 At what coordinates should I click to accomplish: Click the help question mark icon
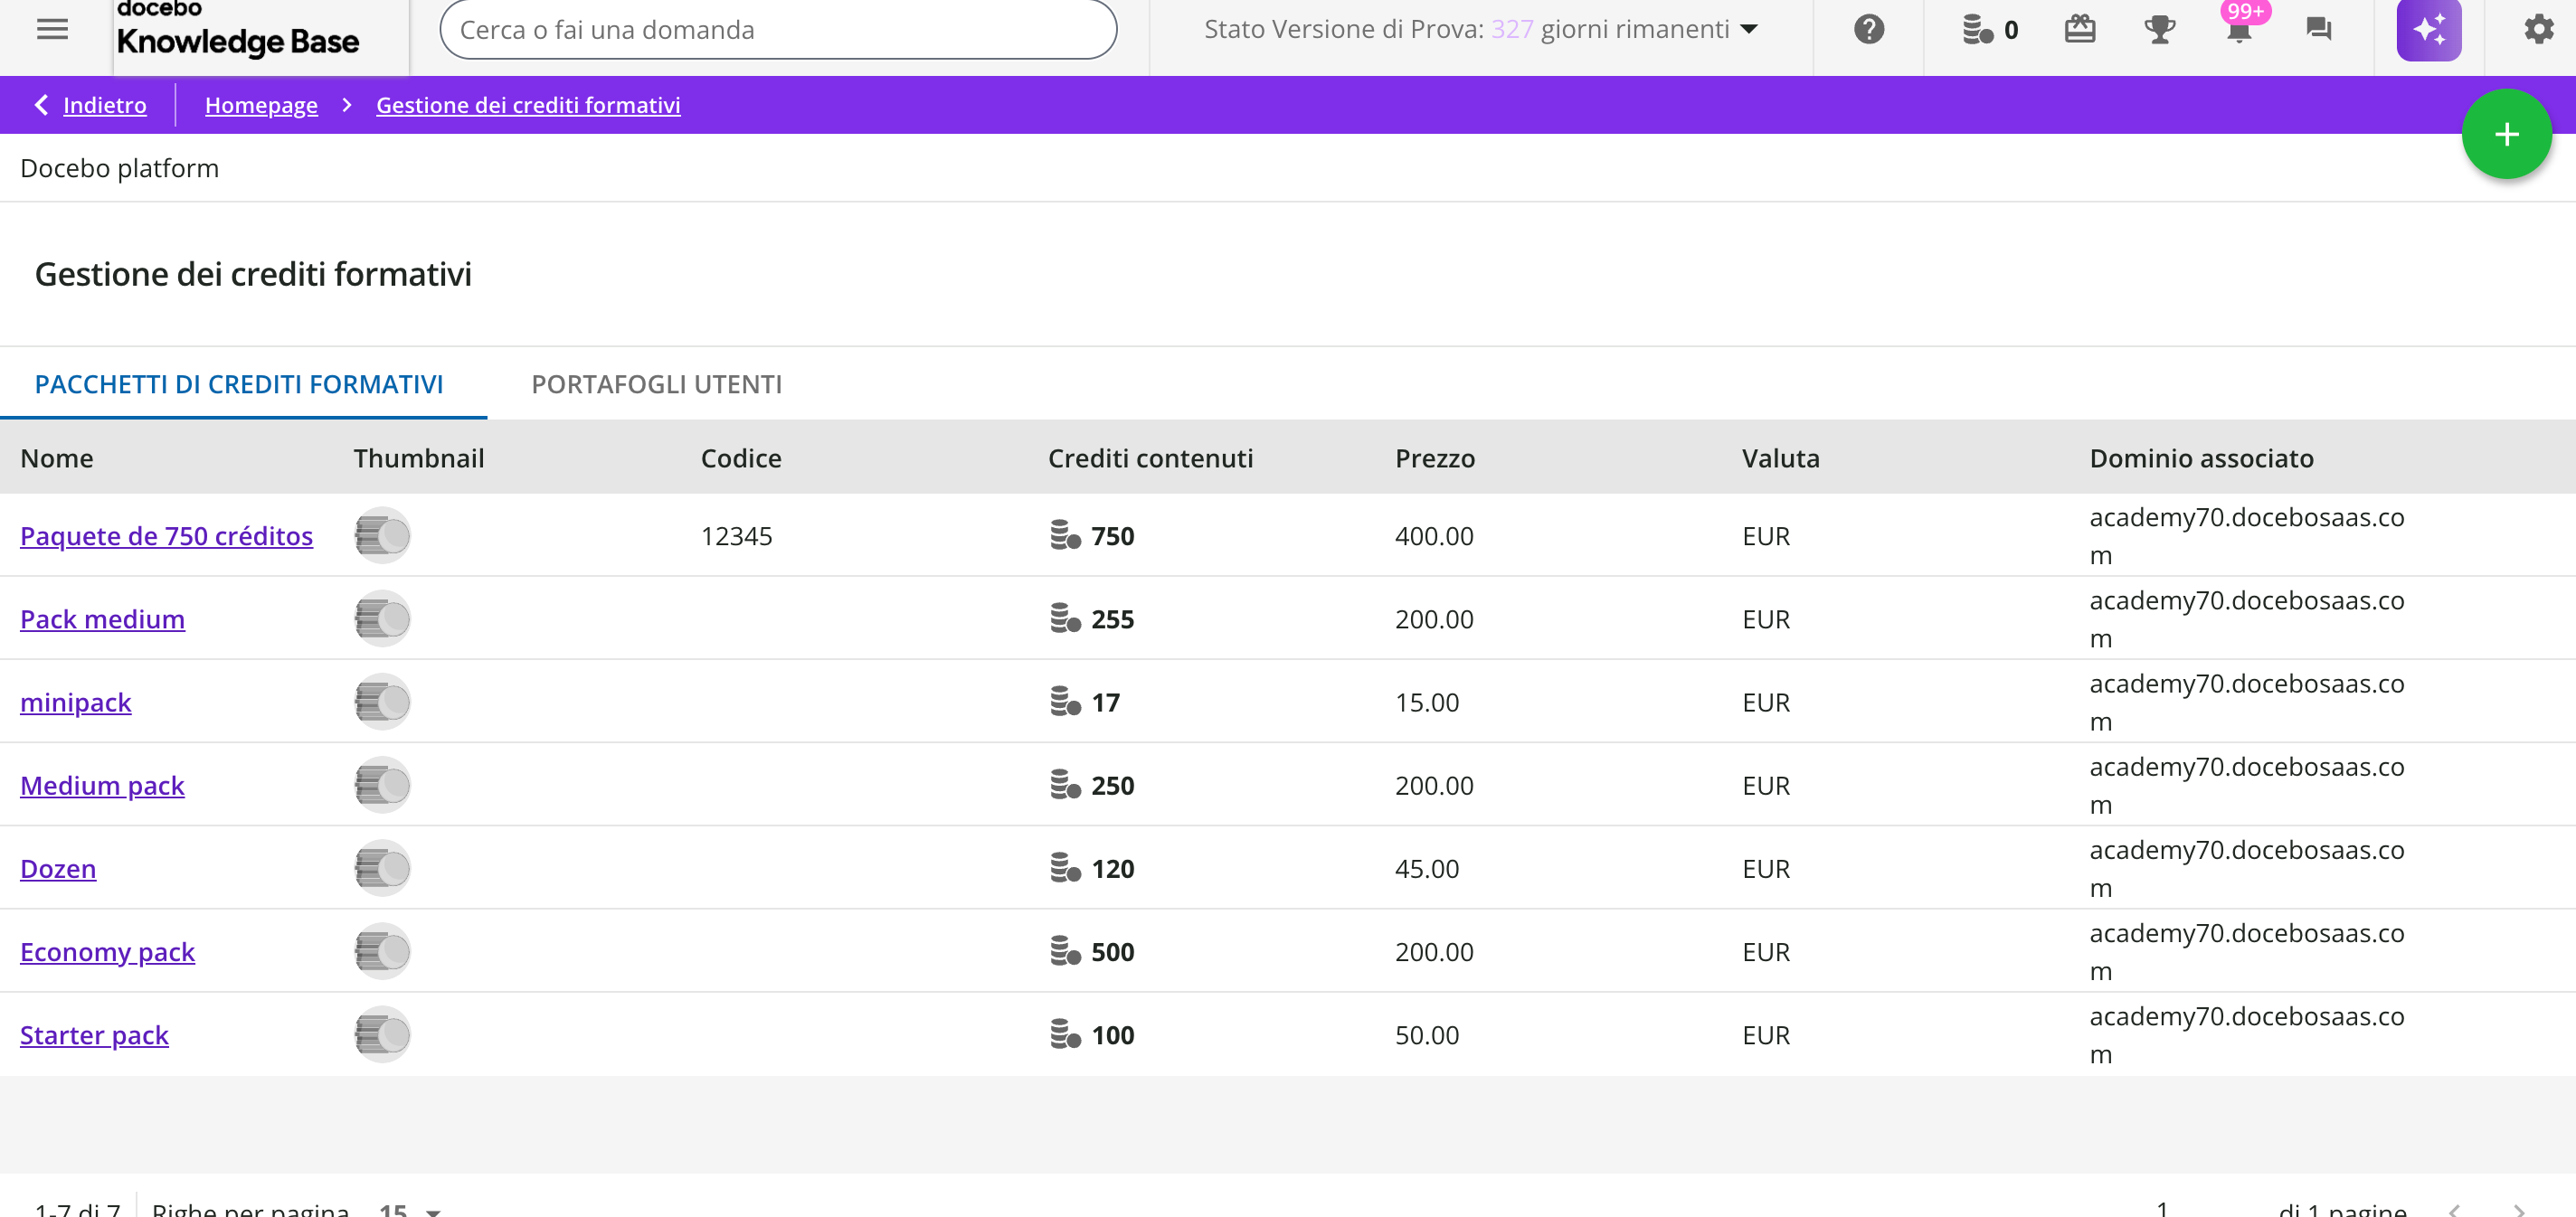tap(1868, 29)
